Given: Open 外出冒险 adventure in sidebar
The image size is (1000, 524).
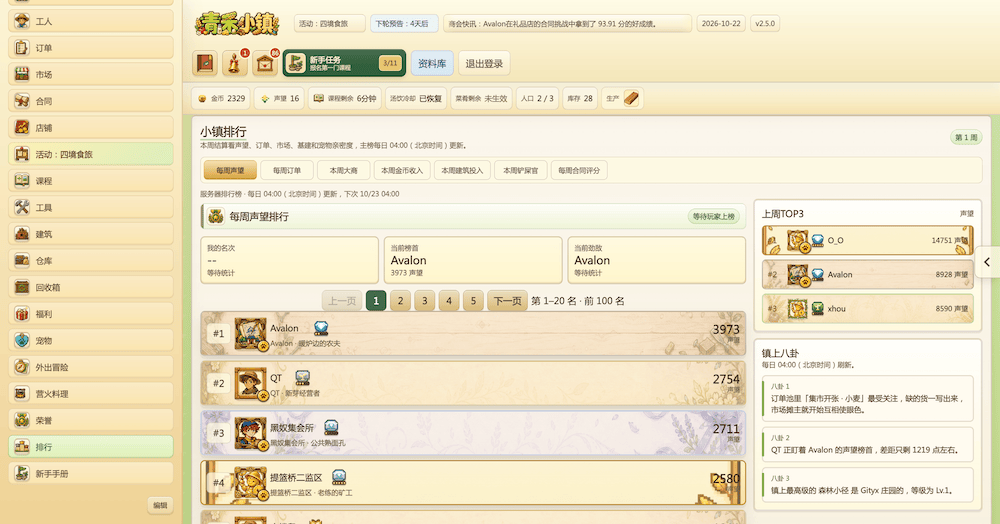Looking at the screenshot, I should pos(91,367).
